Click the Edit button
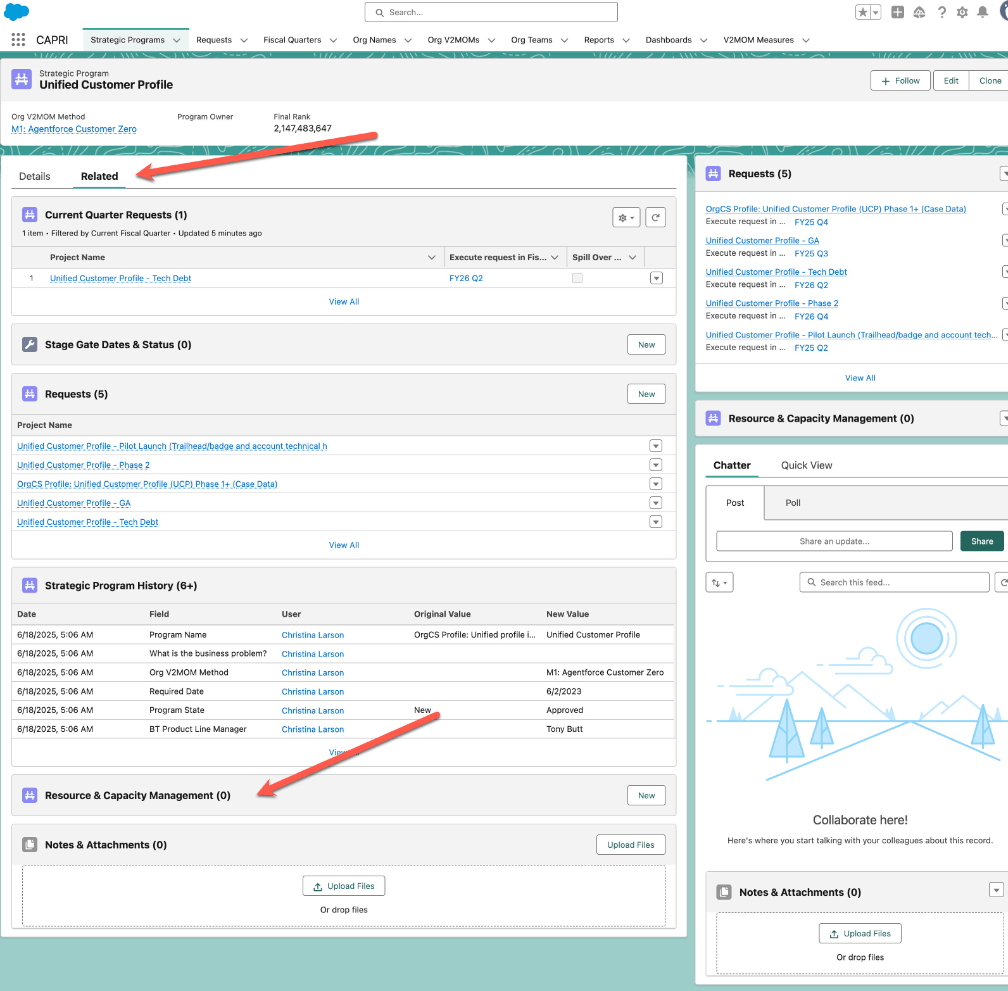Image resolution: width=1008 pixels, height=991 pixels. click(x=951, y=81)
